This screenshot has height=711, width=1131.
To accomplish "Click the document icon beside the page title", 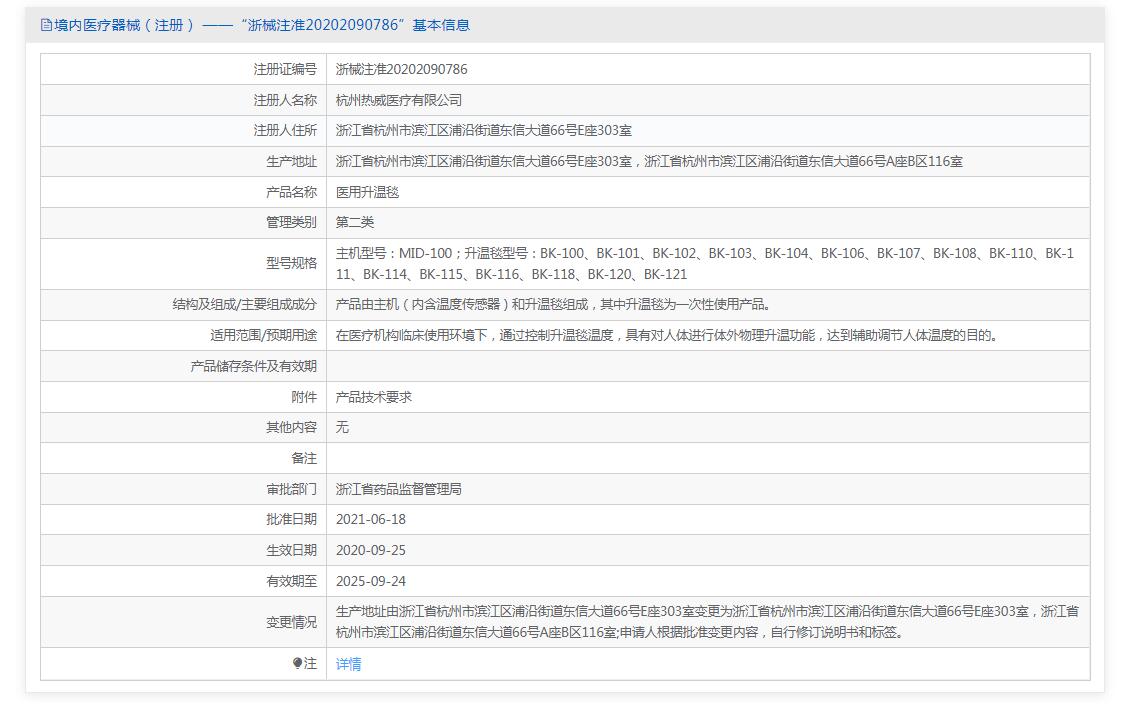I will coord(46,25).
